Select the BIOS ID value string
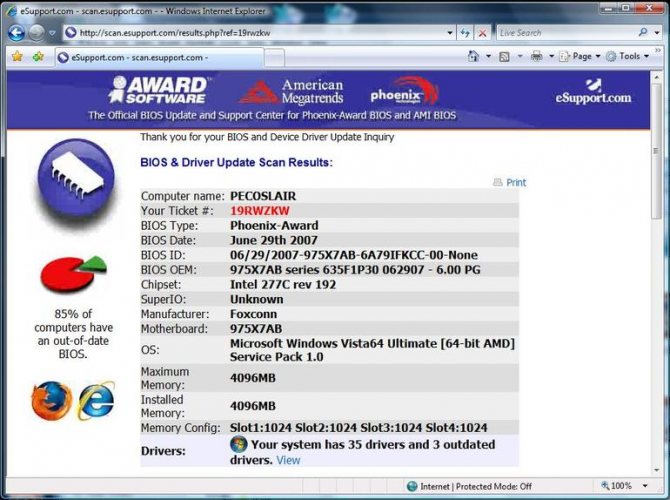This screenshot has height=500, width=670. click(354, 255)
